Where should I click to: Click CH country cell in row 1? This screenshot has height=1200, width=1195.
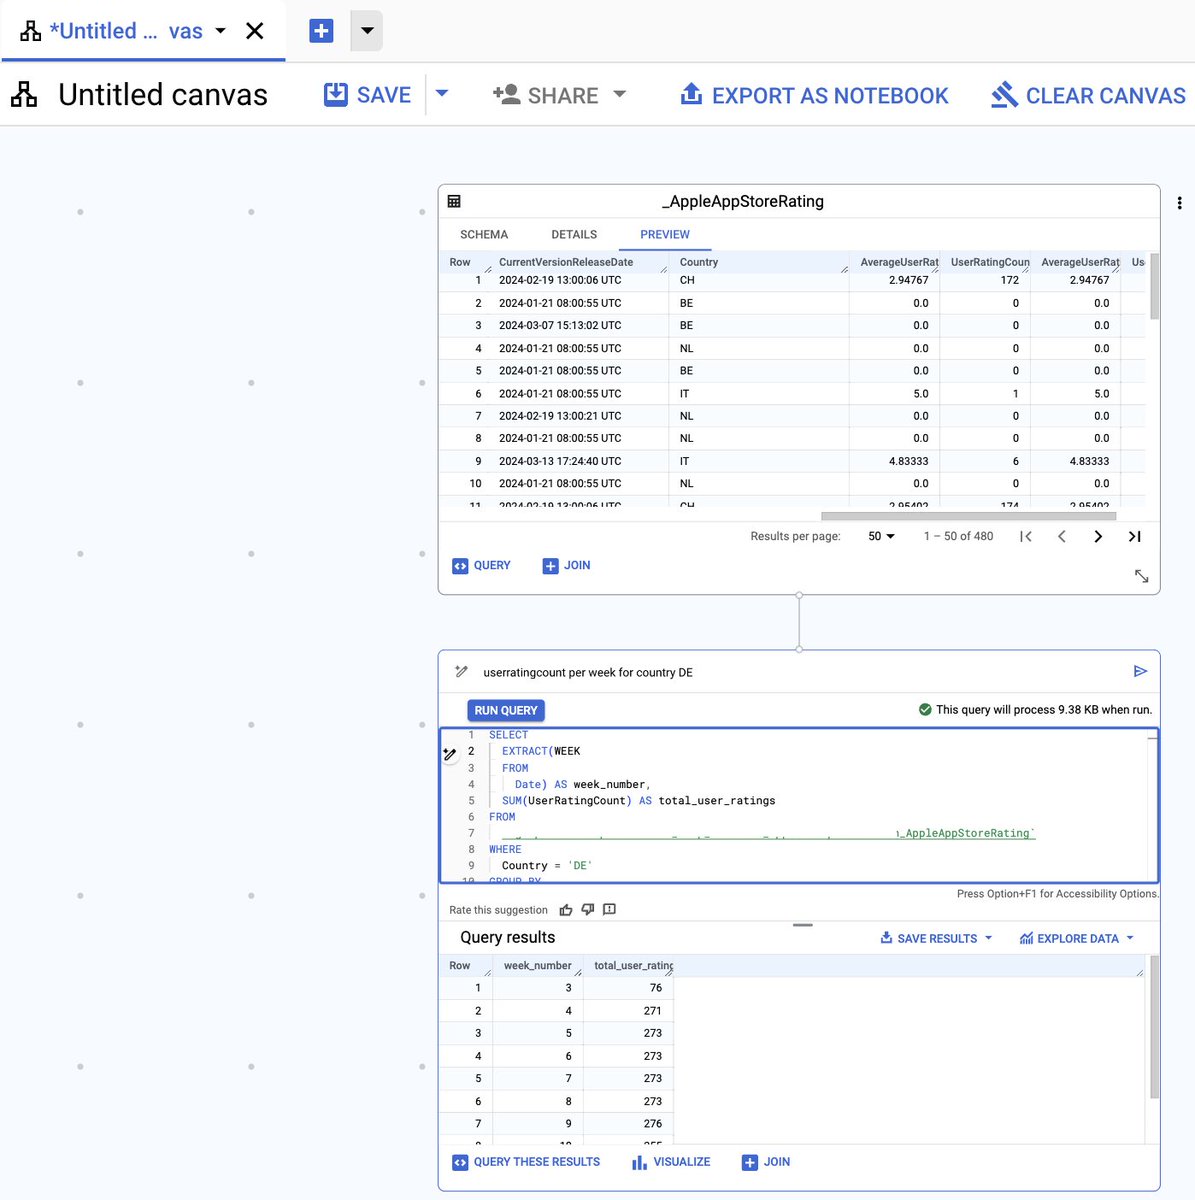(x=687, y=280)
